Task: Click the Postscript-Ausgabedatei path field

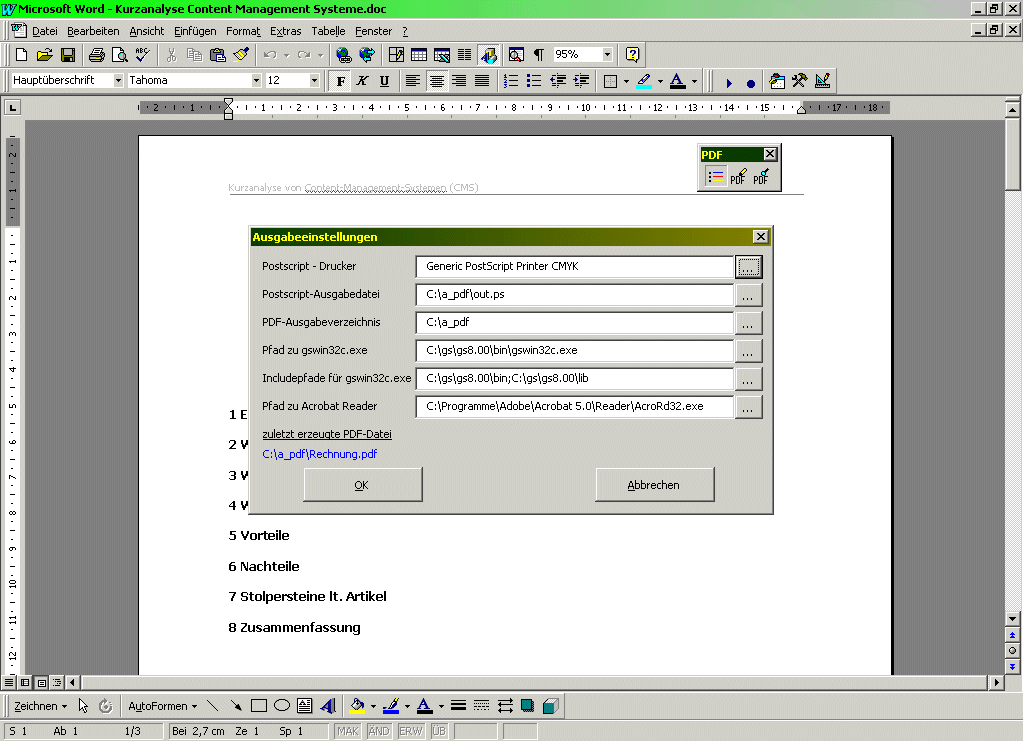Action: point(575,295)
